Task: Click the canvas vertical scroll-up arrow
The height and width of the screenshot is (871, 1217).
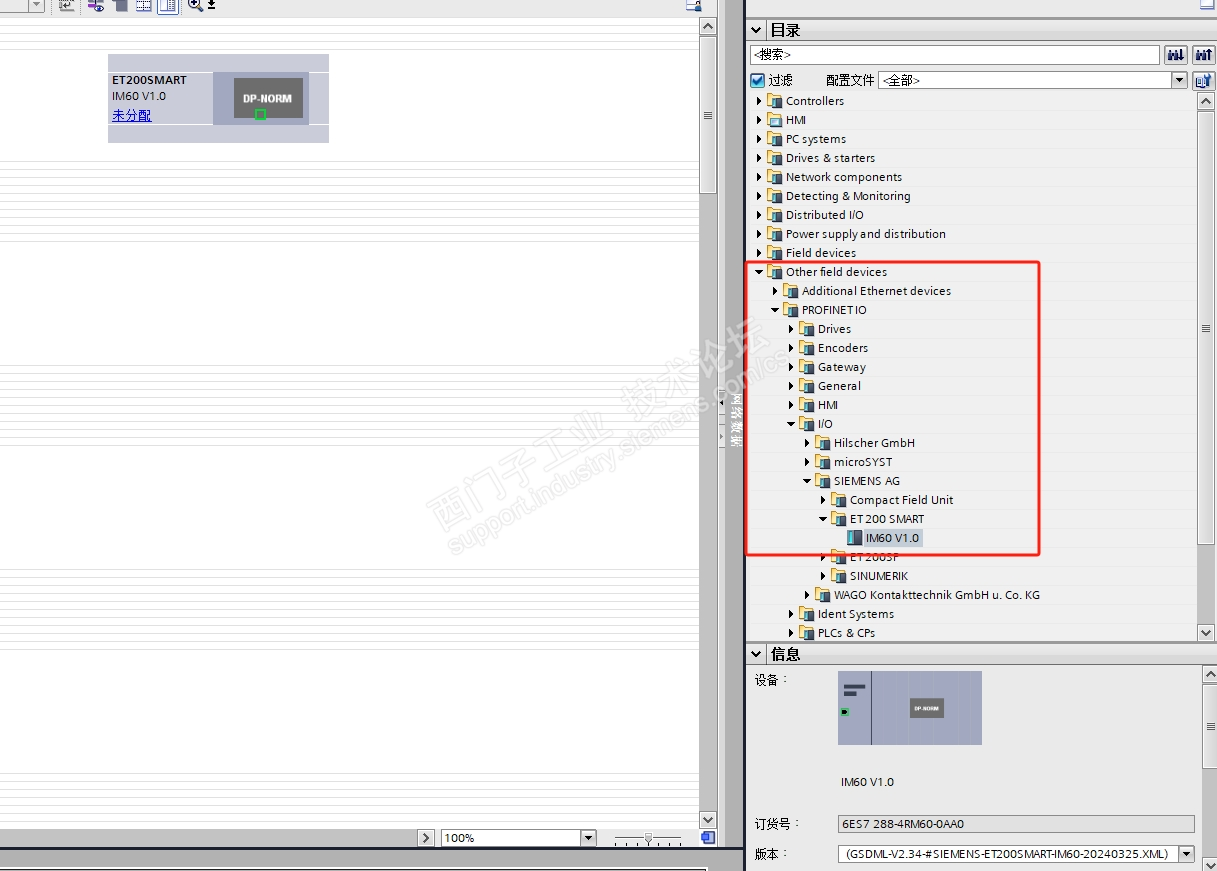Action: [x=708, y=27]
